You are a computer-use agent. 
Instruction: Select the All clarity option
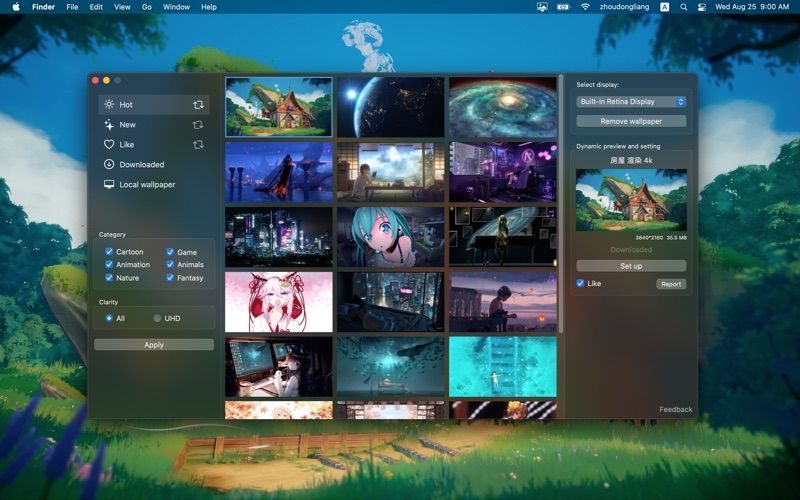pyautogui.click(x=109, y=318)
